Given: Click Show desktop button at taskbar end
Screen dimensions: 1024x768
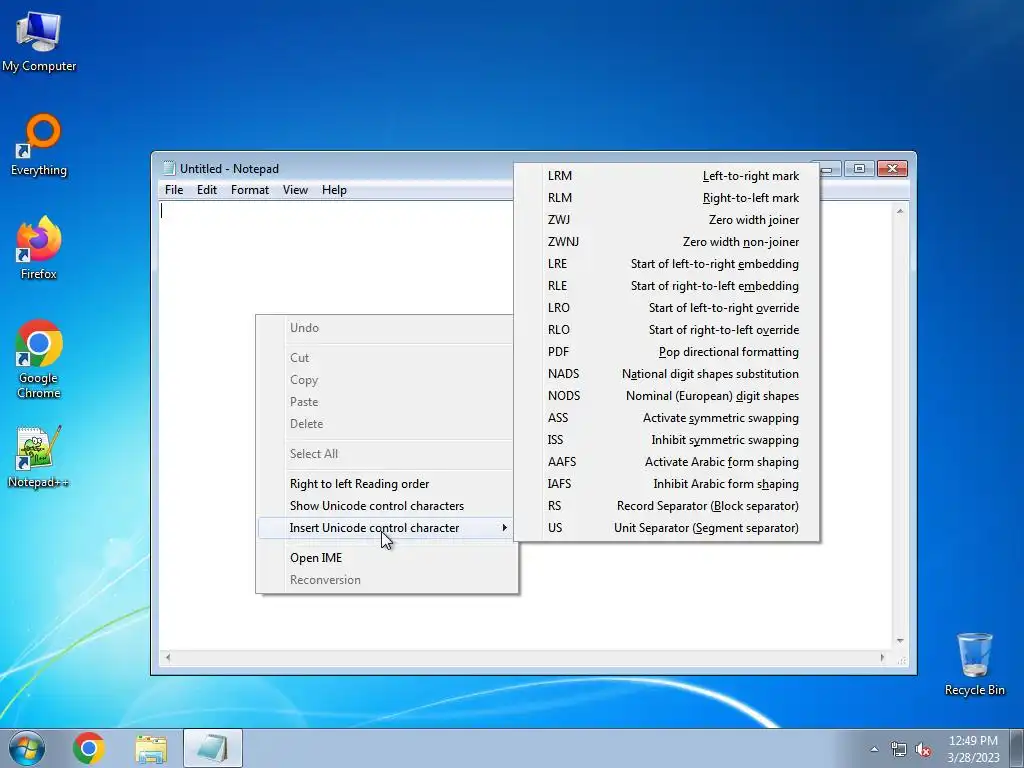Looking at the screenshot, I should [1017, 748].
